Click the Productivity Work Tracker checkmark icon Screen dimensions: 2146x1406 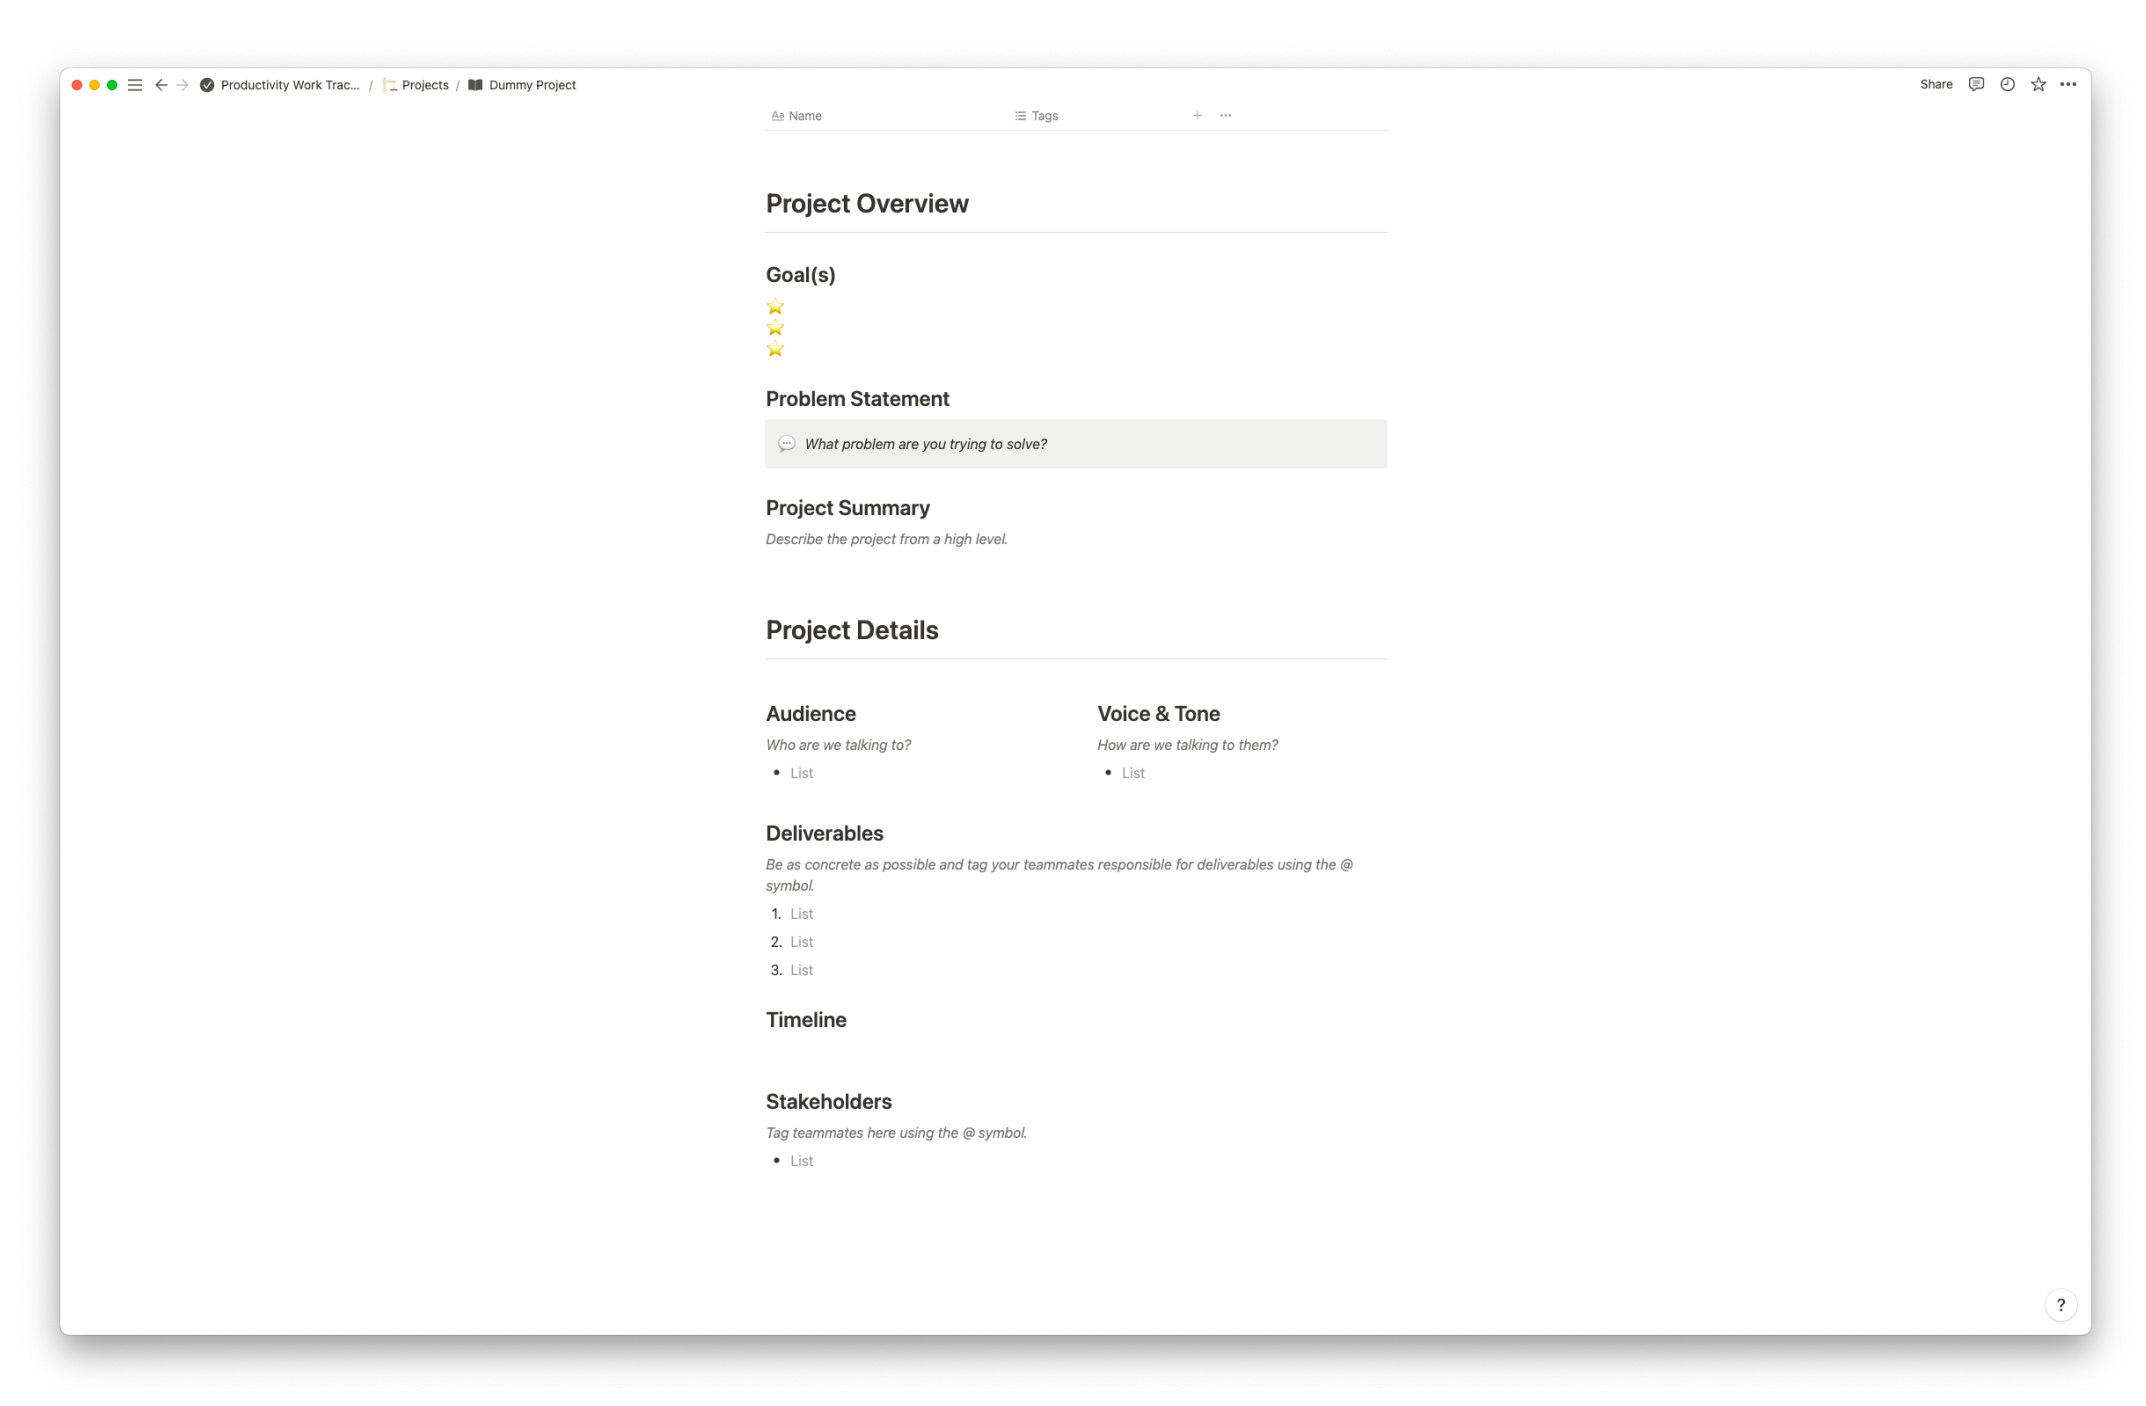[x=207, y=85]
